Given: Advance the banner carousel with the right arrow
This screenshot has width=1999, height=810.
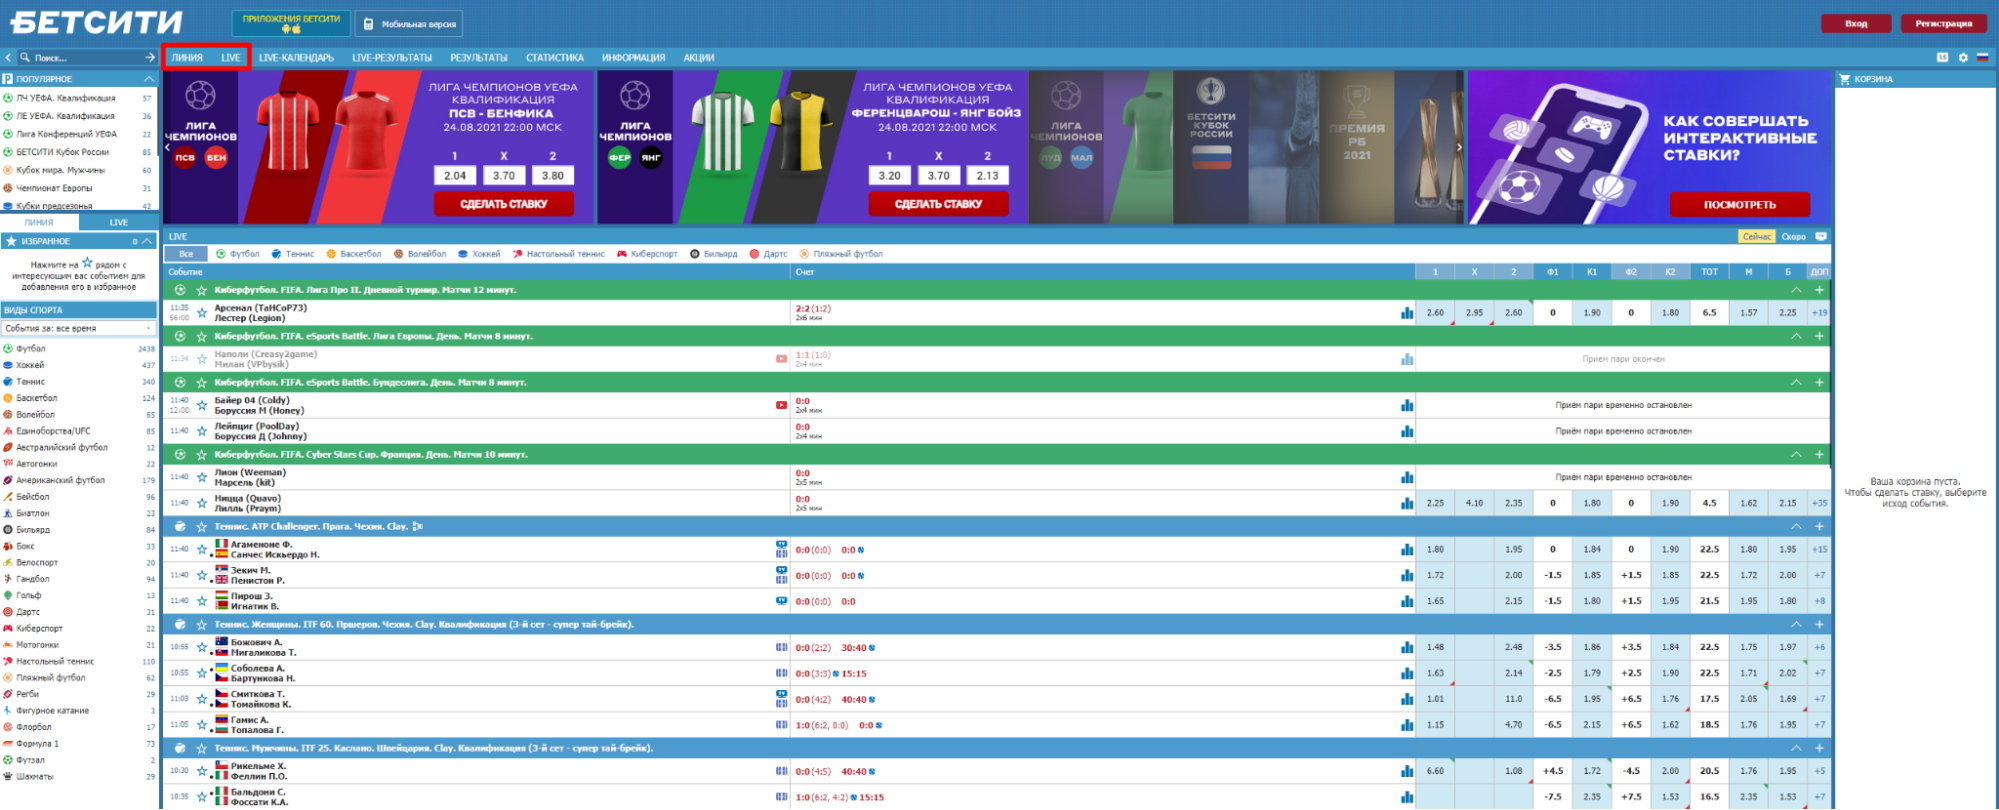Looking at the screenshot, I should click(x=1459, y=147).
